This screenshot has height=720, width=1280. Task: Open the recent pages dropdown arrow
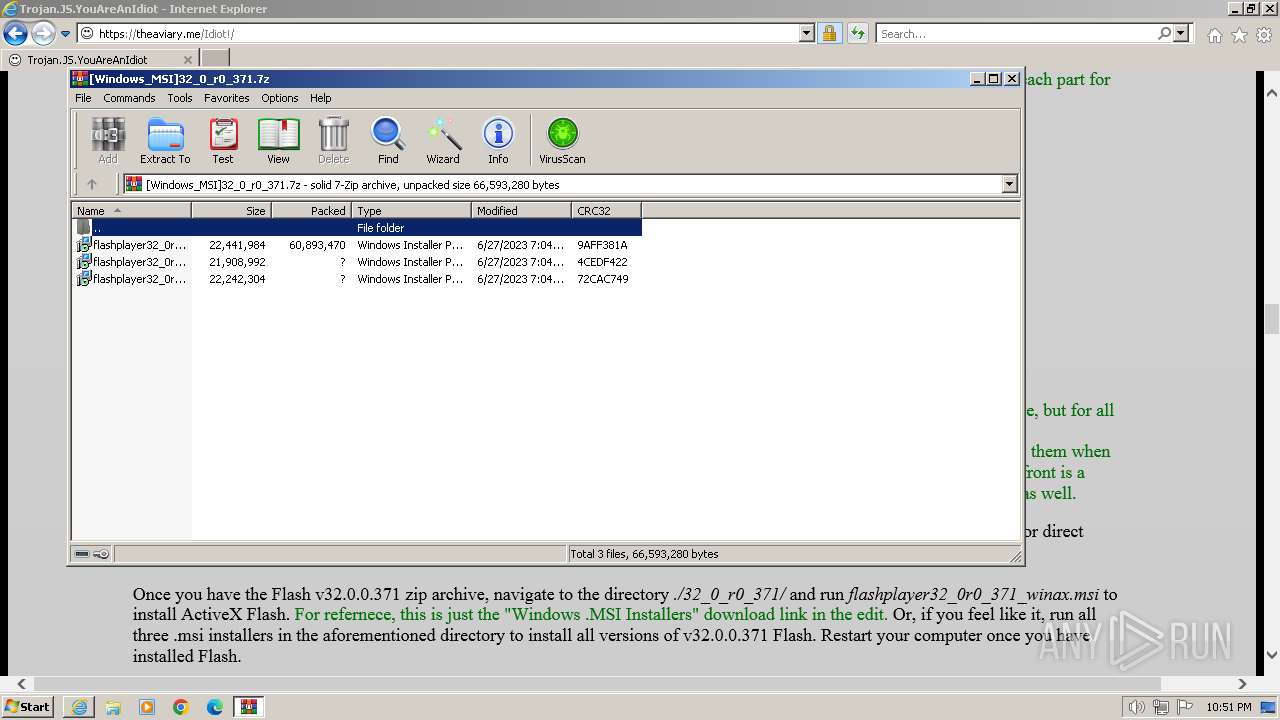click(66, 34)
